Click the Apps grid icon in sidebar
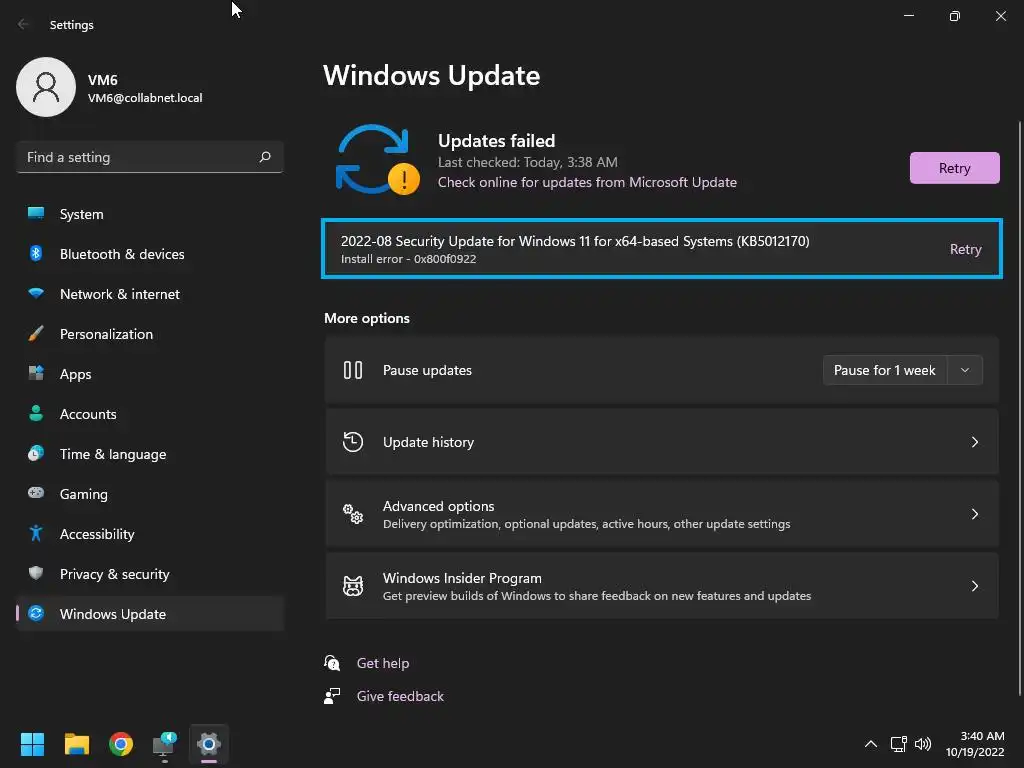This screenshot has width=1024, height=768. click(x=36, y=374)
